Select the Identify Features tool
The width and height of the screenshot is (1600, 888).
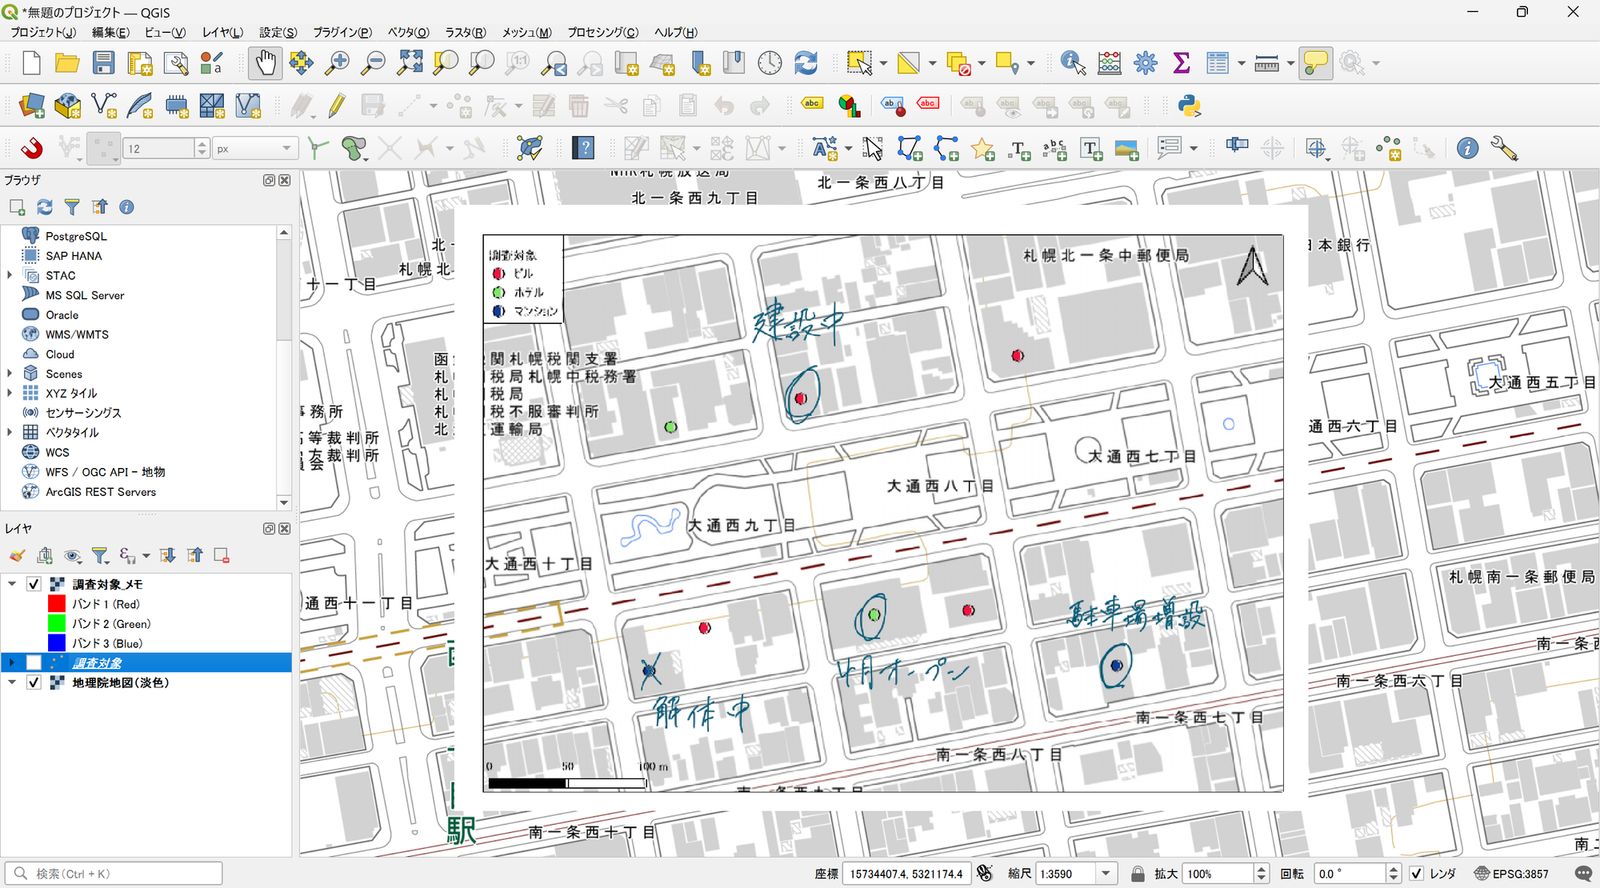(x=1073, y=64)
